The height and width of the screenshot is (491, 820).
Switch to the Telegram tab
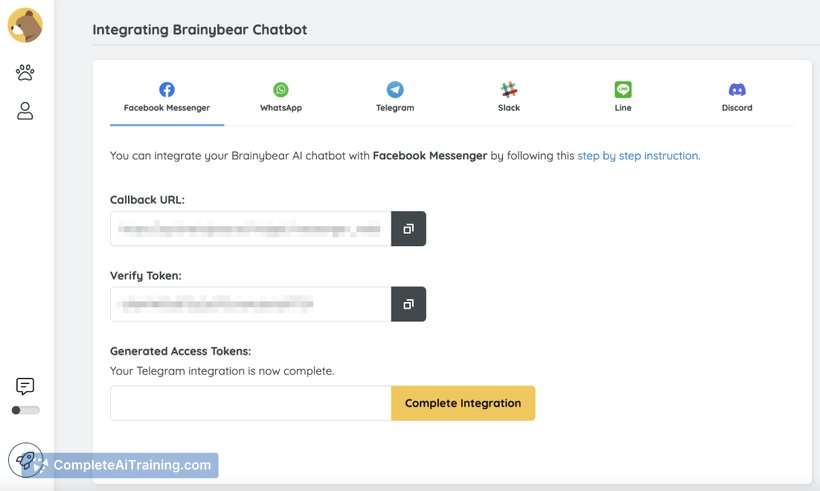click(x=395, y=97)
